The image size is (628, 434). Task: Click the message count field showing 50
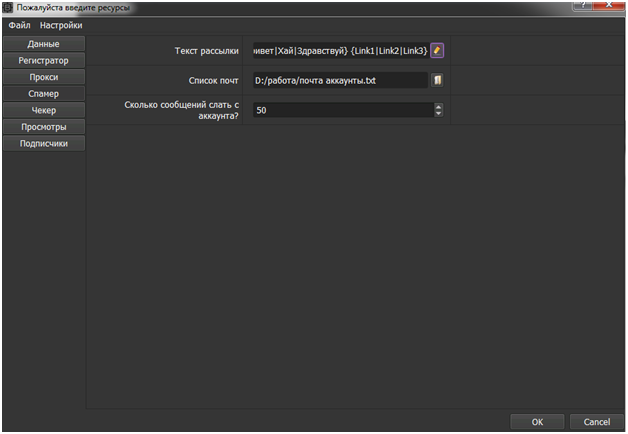coord(340,110)
